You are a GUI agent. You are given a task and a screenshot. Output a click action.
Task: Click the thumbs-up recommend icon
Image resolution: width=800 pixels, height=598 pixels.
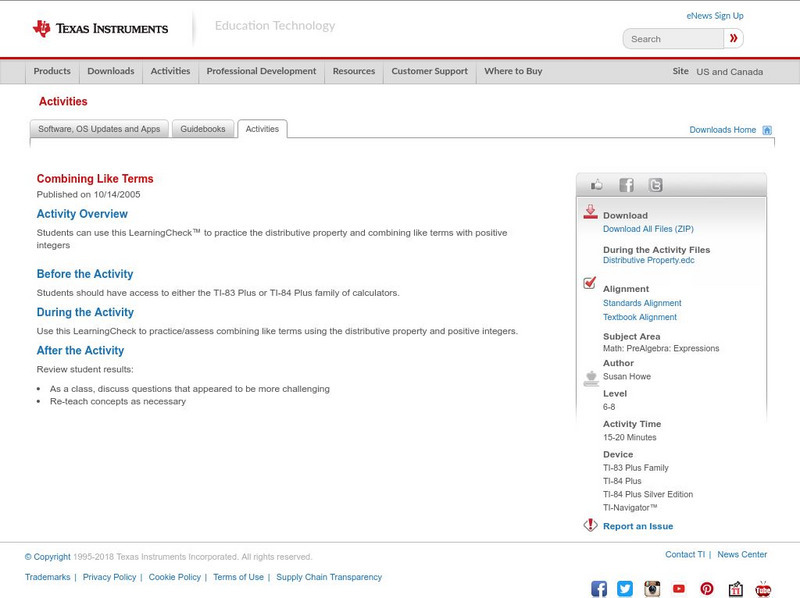coord(595,184)
